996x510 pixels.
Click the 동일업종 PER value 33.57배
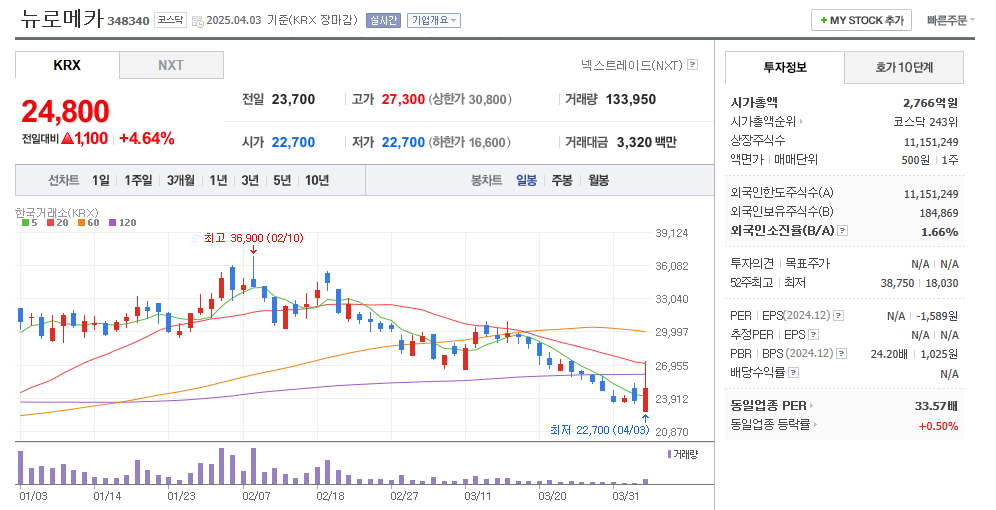click(936, 406)
